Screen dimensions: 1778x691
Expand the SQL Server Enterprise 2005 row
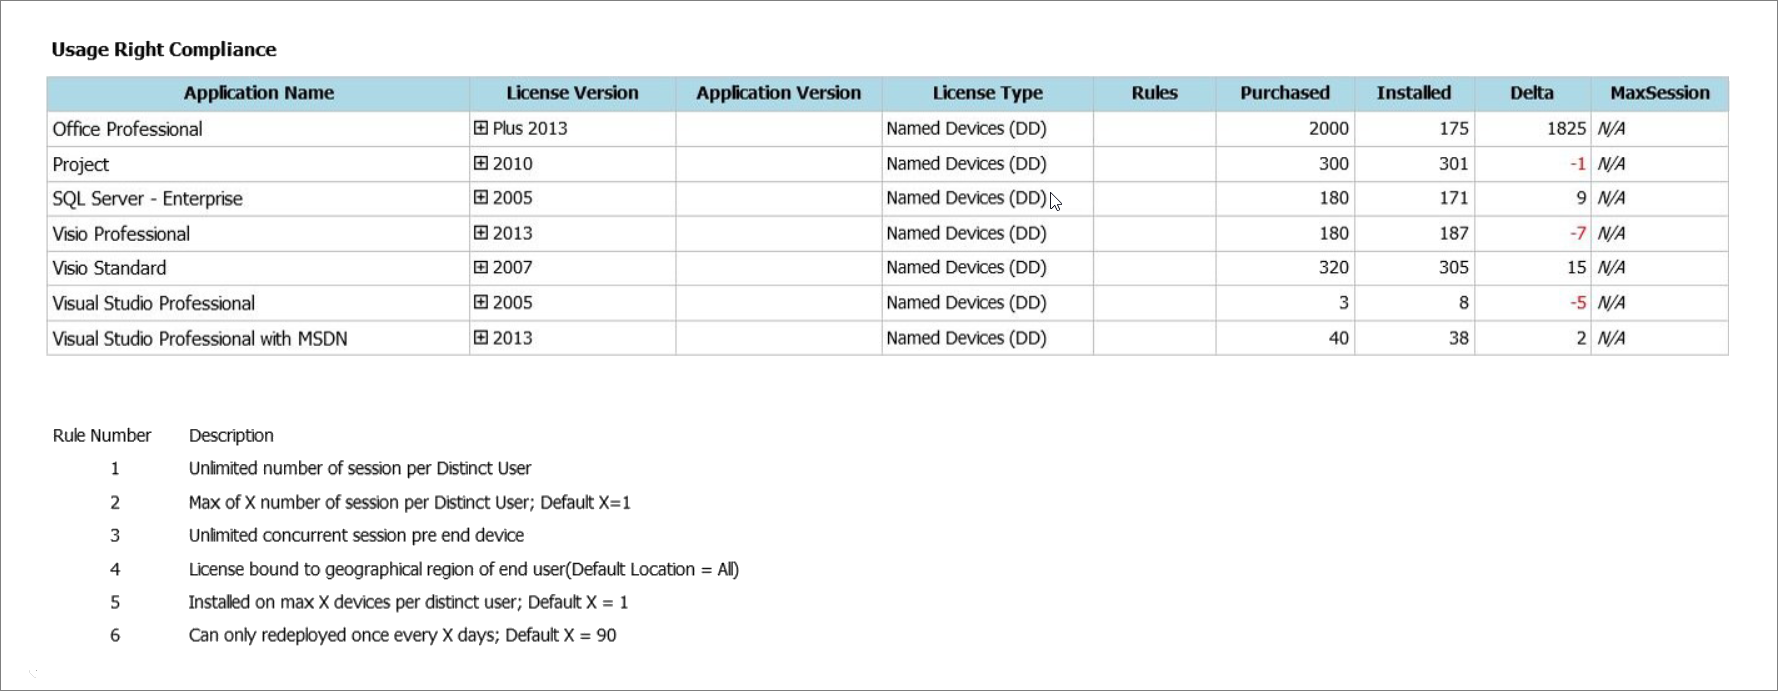(x=481, y=197)
